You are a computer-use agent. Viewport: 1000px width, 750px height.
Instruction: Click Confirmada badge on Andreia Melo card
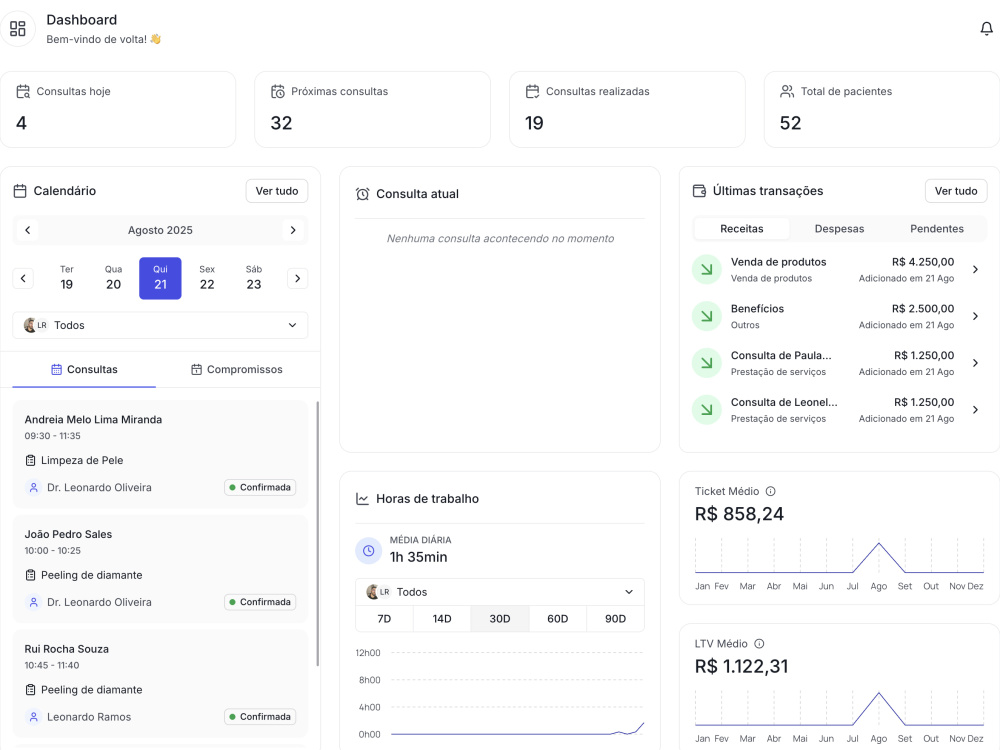[x=260, y=487]
